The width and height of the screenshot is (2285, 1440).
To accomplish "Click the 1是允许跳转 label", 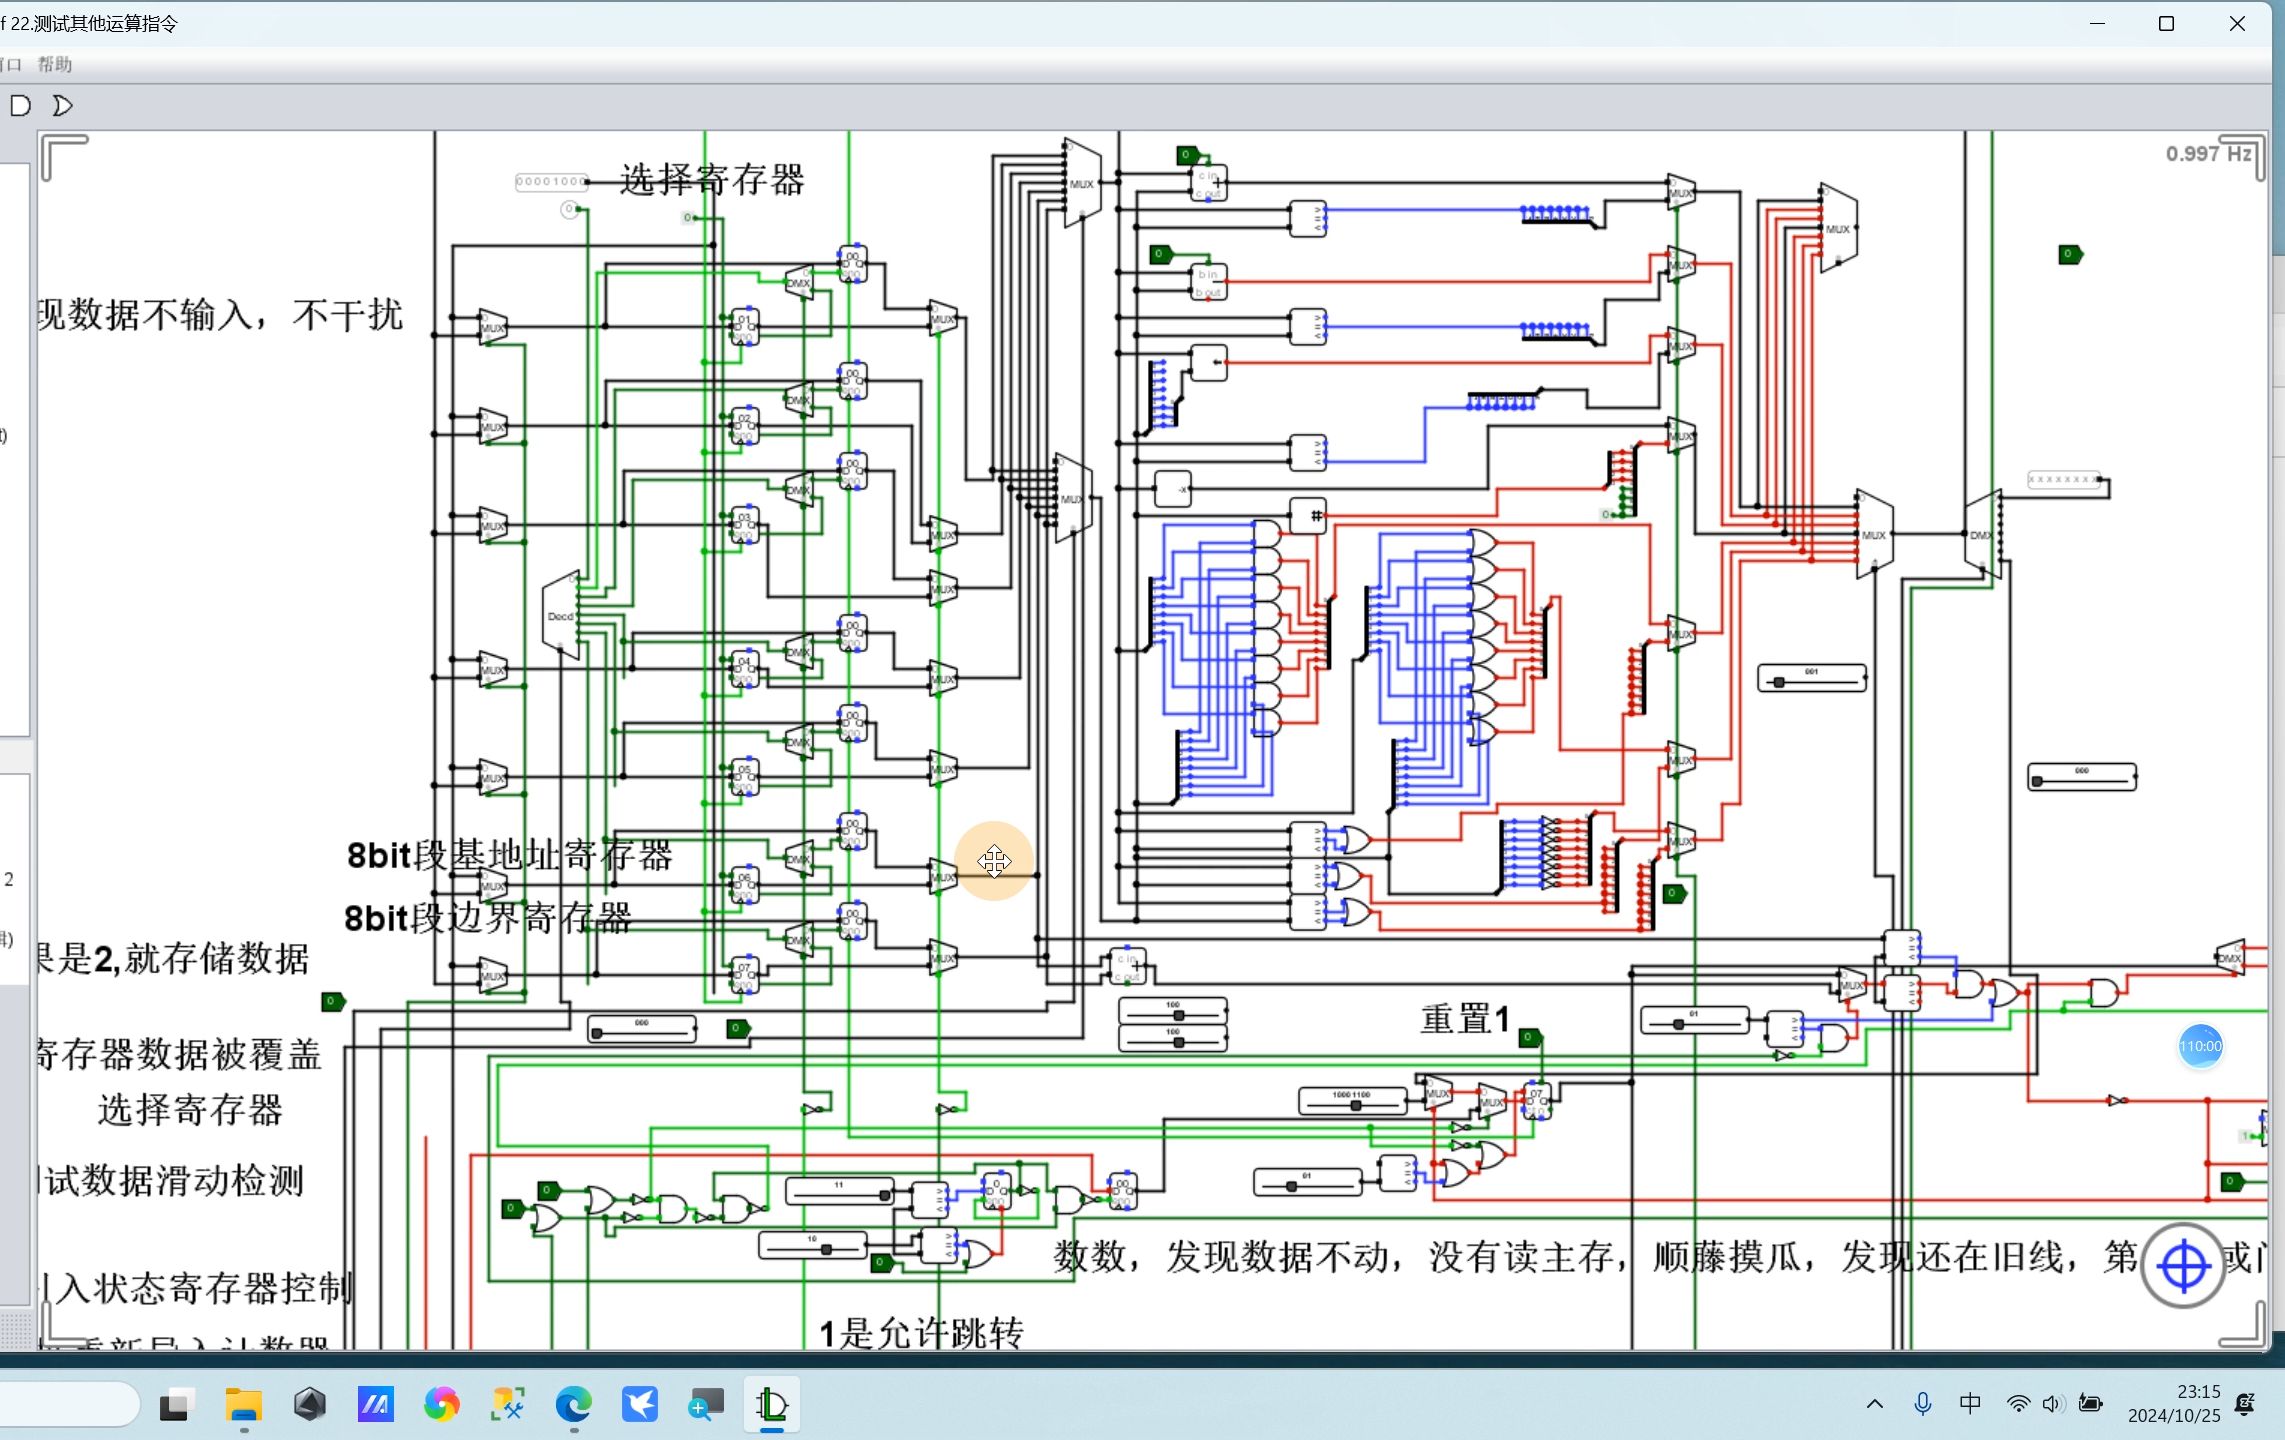I will point(921,1334).
